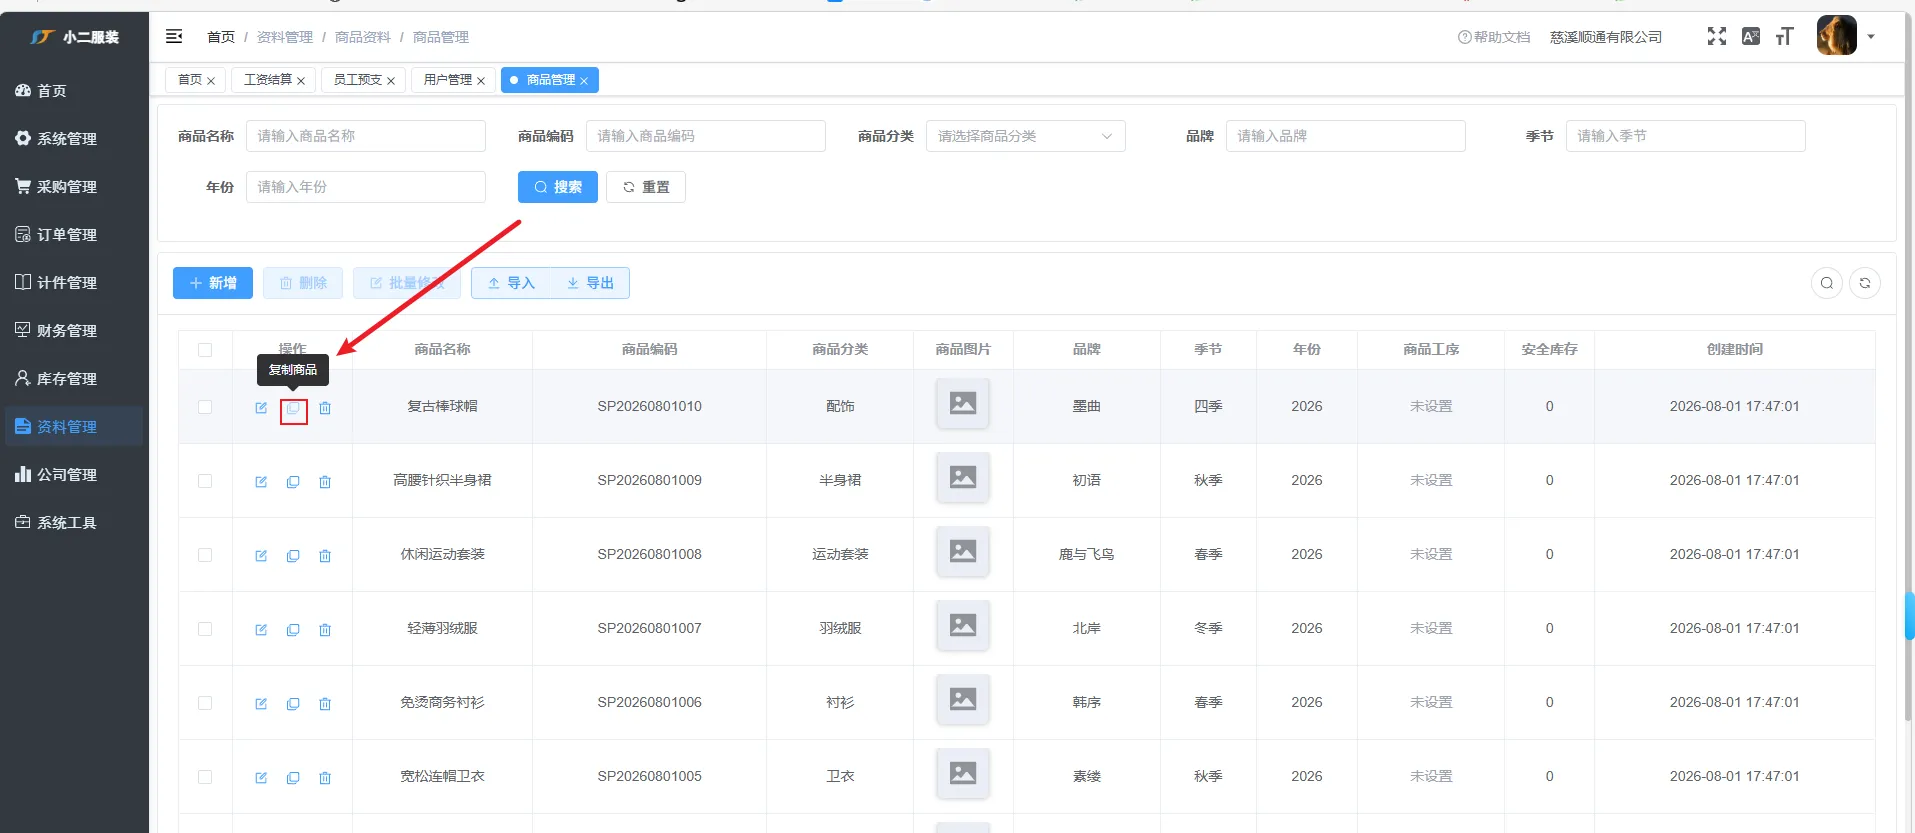The height and width of the screenshot is (833, 1915).
Task: Refresh the table with circular refresh button
Action: 1864,283
